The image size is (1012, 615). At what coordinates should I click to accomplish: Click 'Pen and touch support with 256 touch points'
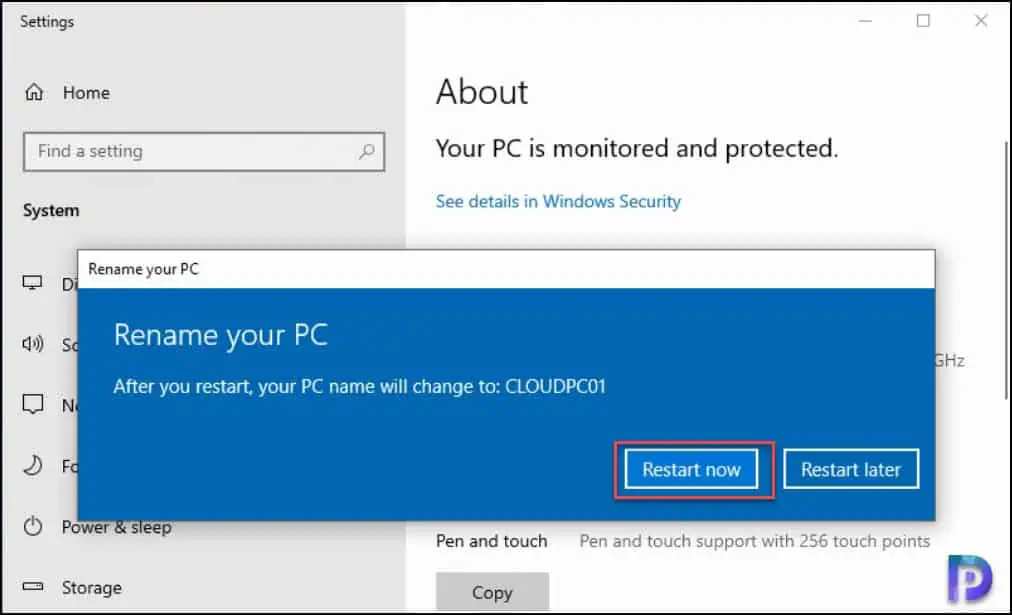tap(754, 541)
